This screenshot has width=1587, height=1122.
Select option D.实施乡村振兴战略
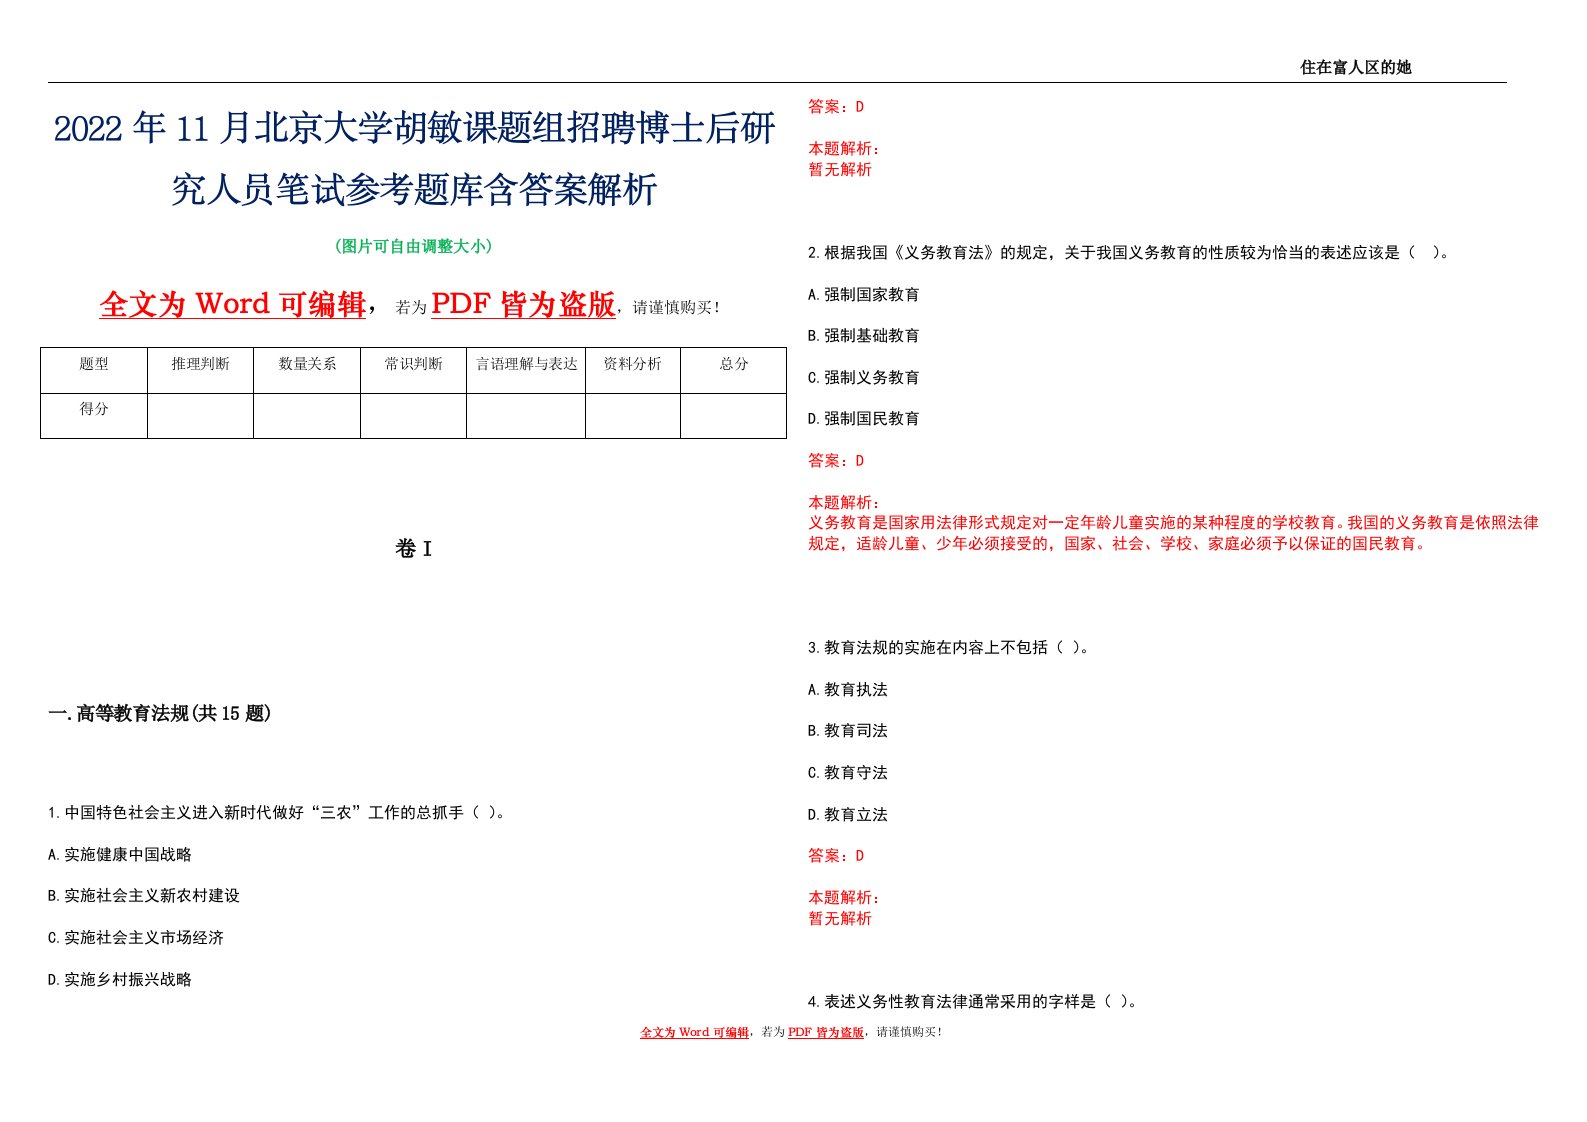click(x=120, y=980)
